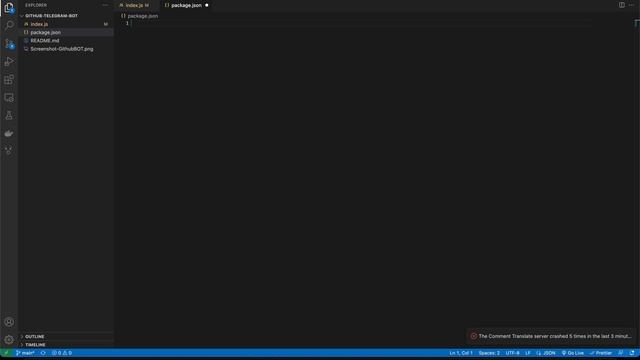Viewport: 640px width, 360px height.
Task: Click the Comment Translate crash notification message
Action: [x=555, y=336]
